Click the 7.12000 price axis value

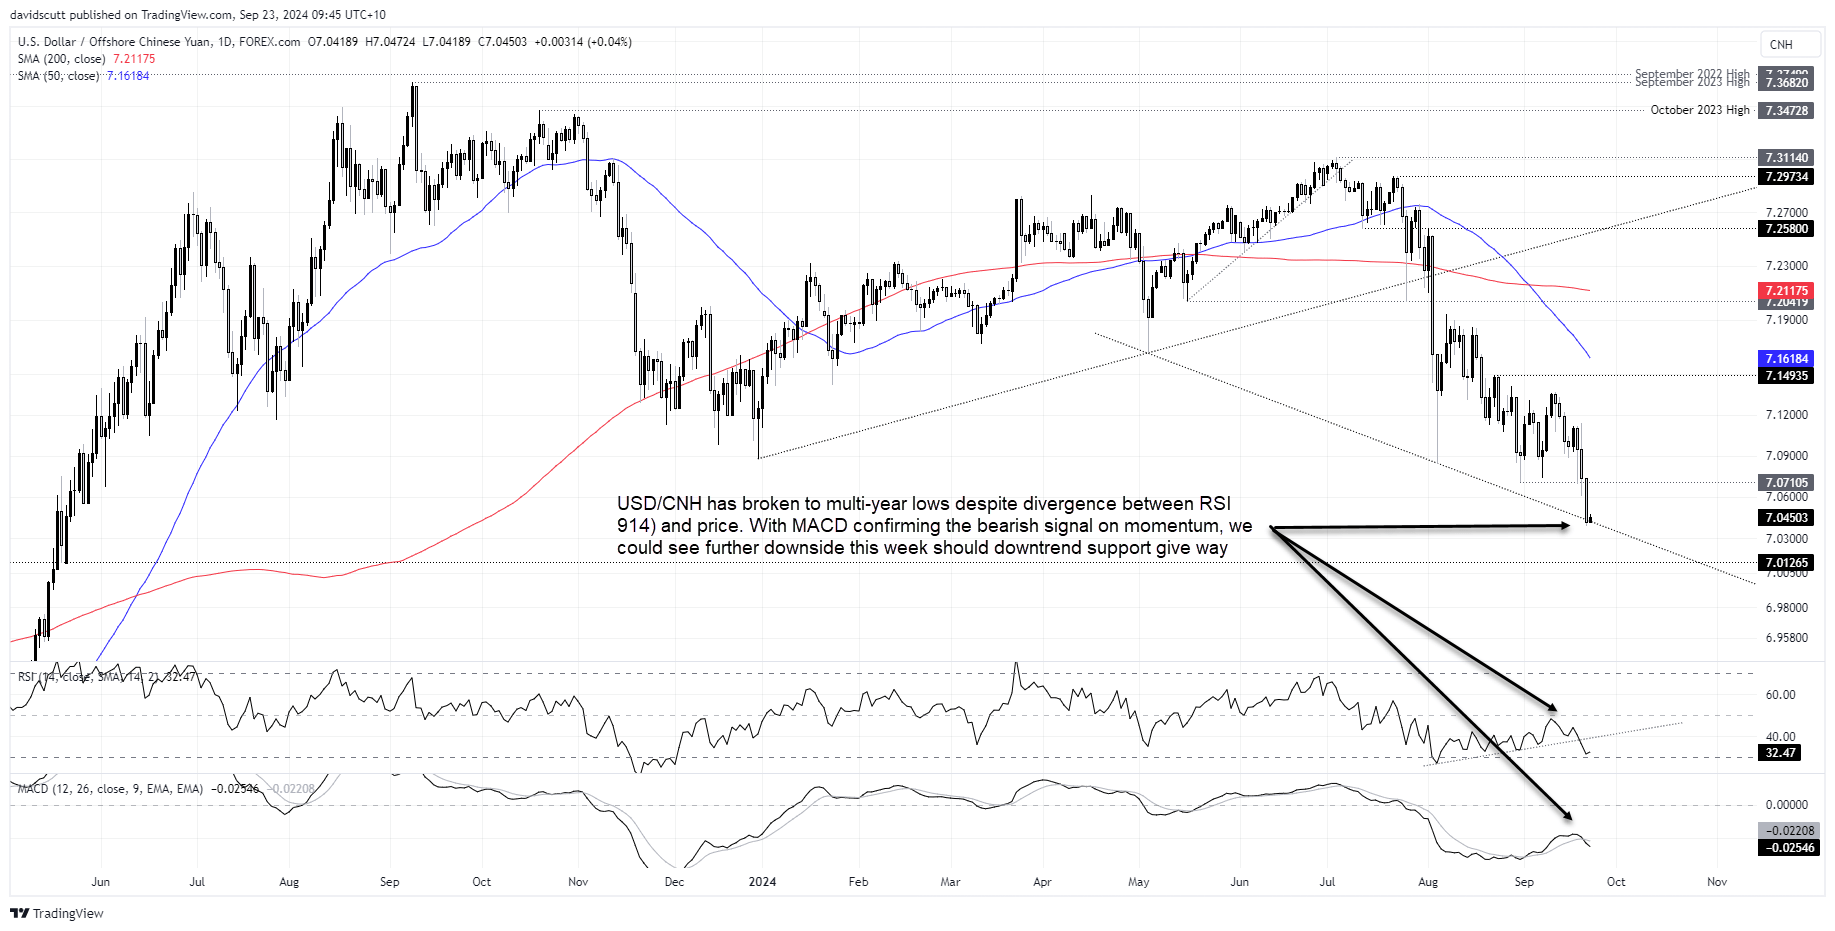click(x=1786, y=415)
